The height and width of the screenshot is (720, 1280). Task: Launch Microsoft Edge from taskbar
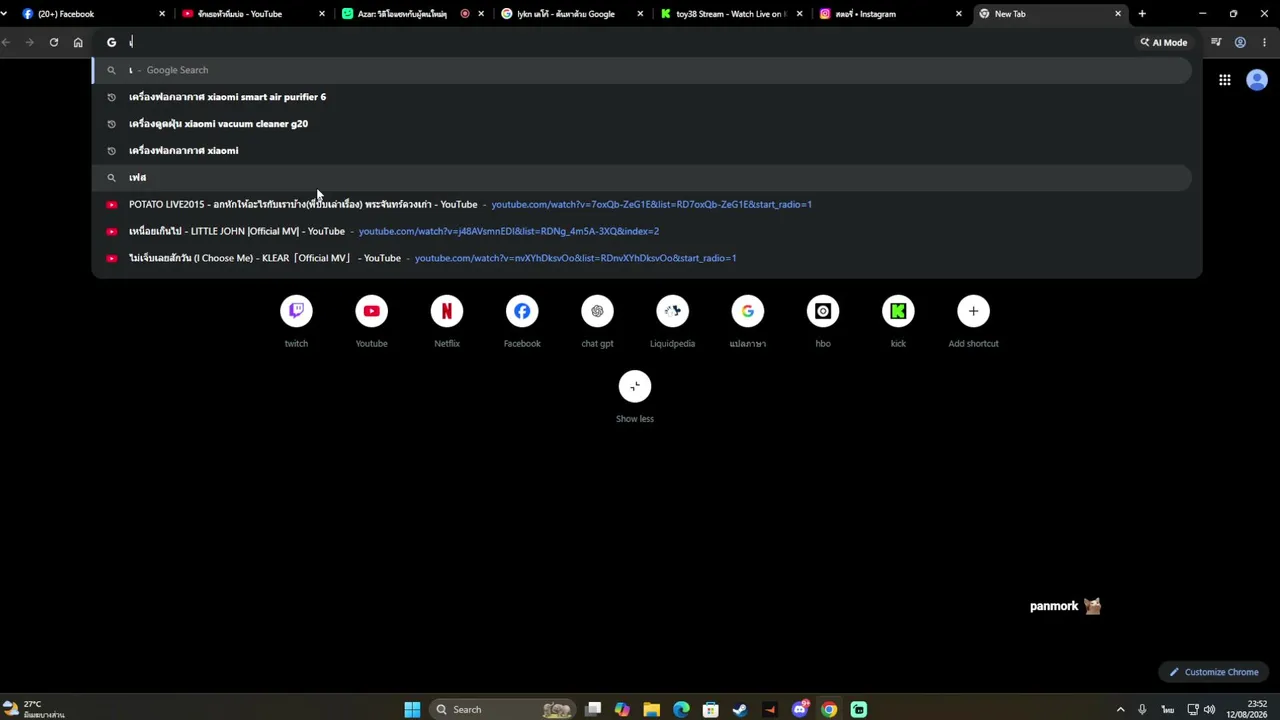pyautogui.click(x=681, y=710)
